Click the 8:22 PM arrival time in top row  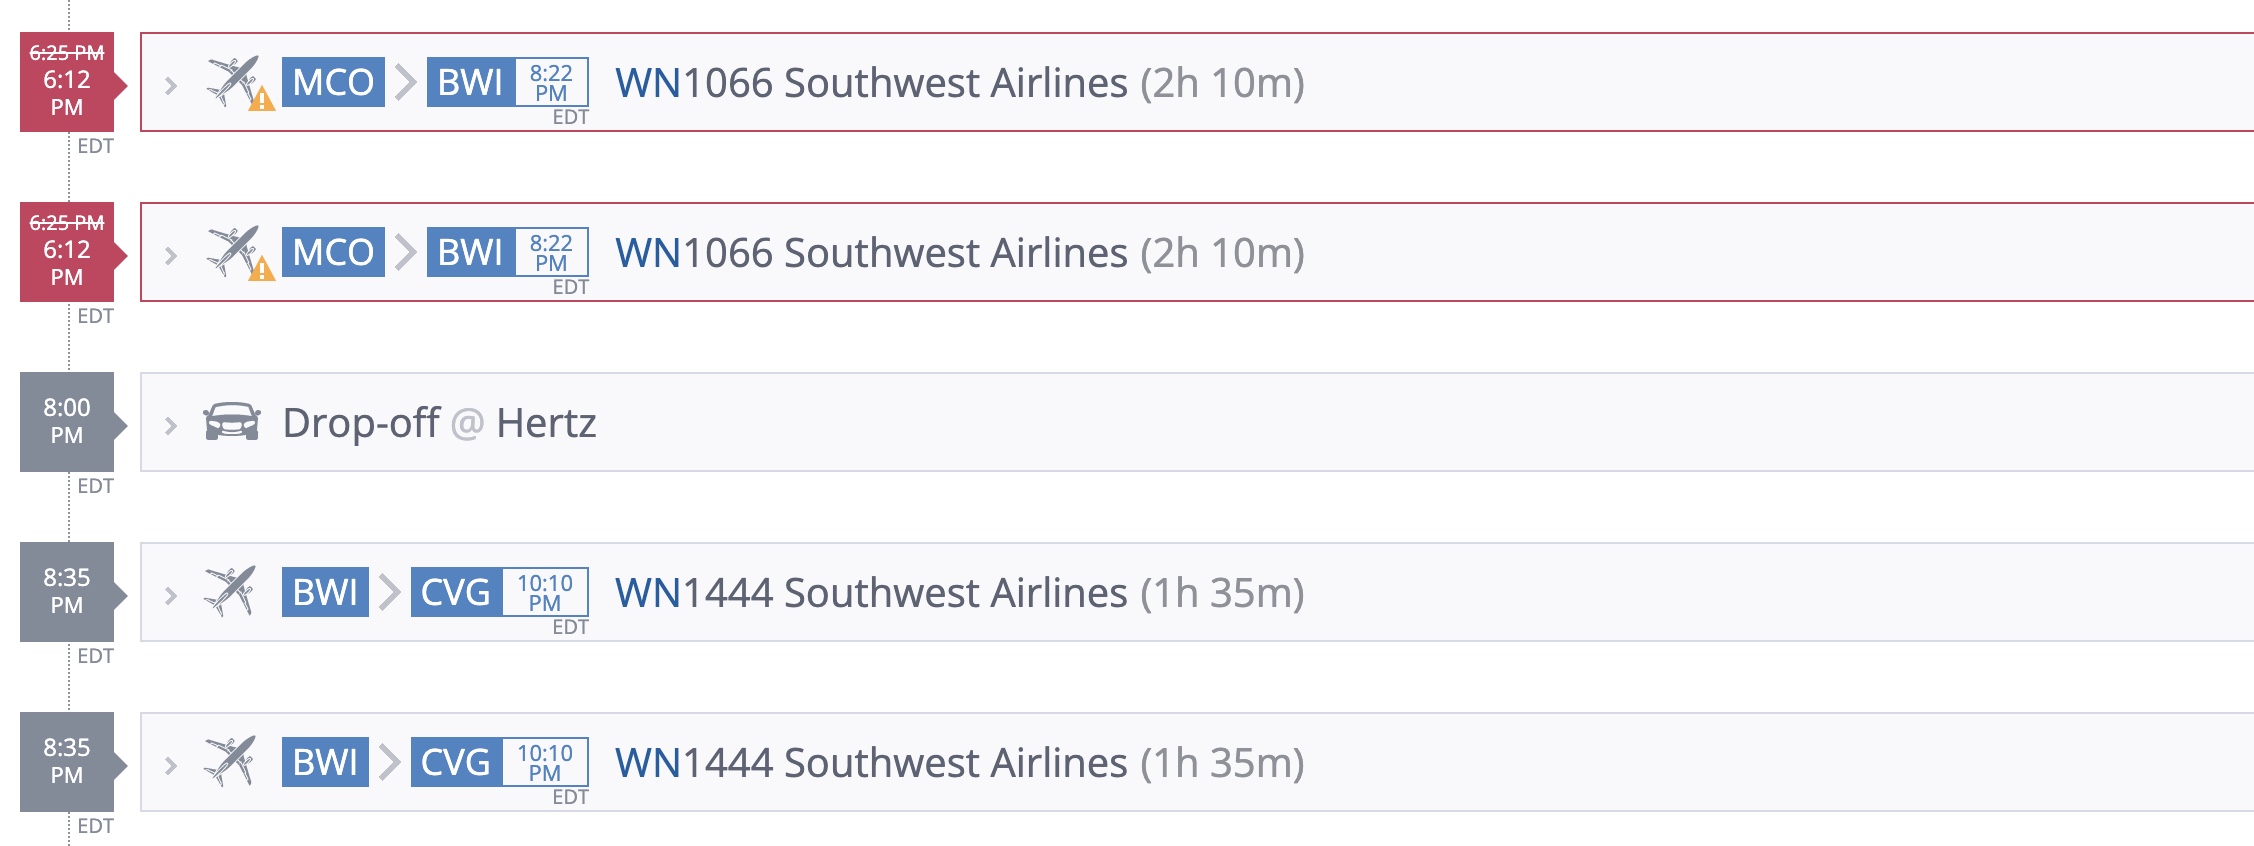click(x=551, y=82)
